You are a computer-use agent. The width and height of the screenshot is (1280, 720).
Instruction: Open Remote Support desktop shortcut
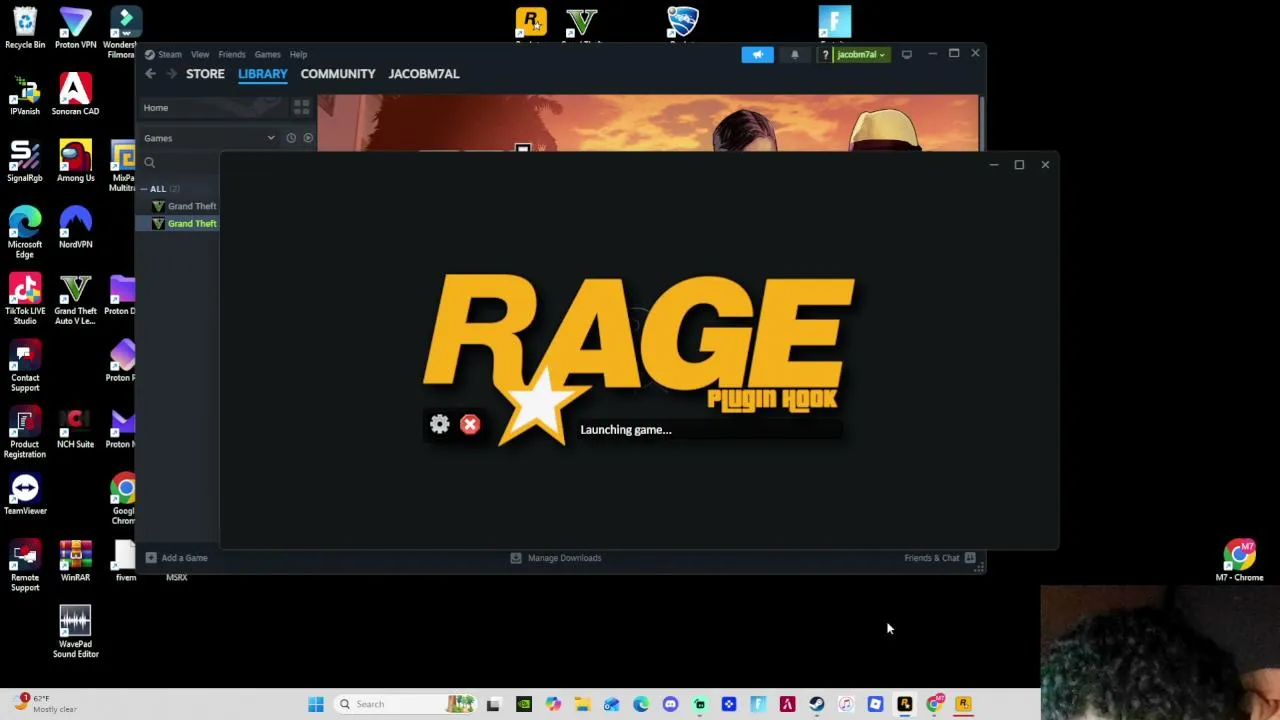pos(25,567)
